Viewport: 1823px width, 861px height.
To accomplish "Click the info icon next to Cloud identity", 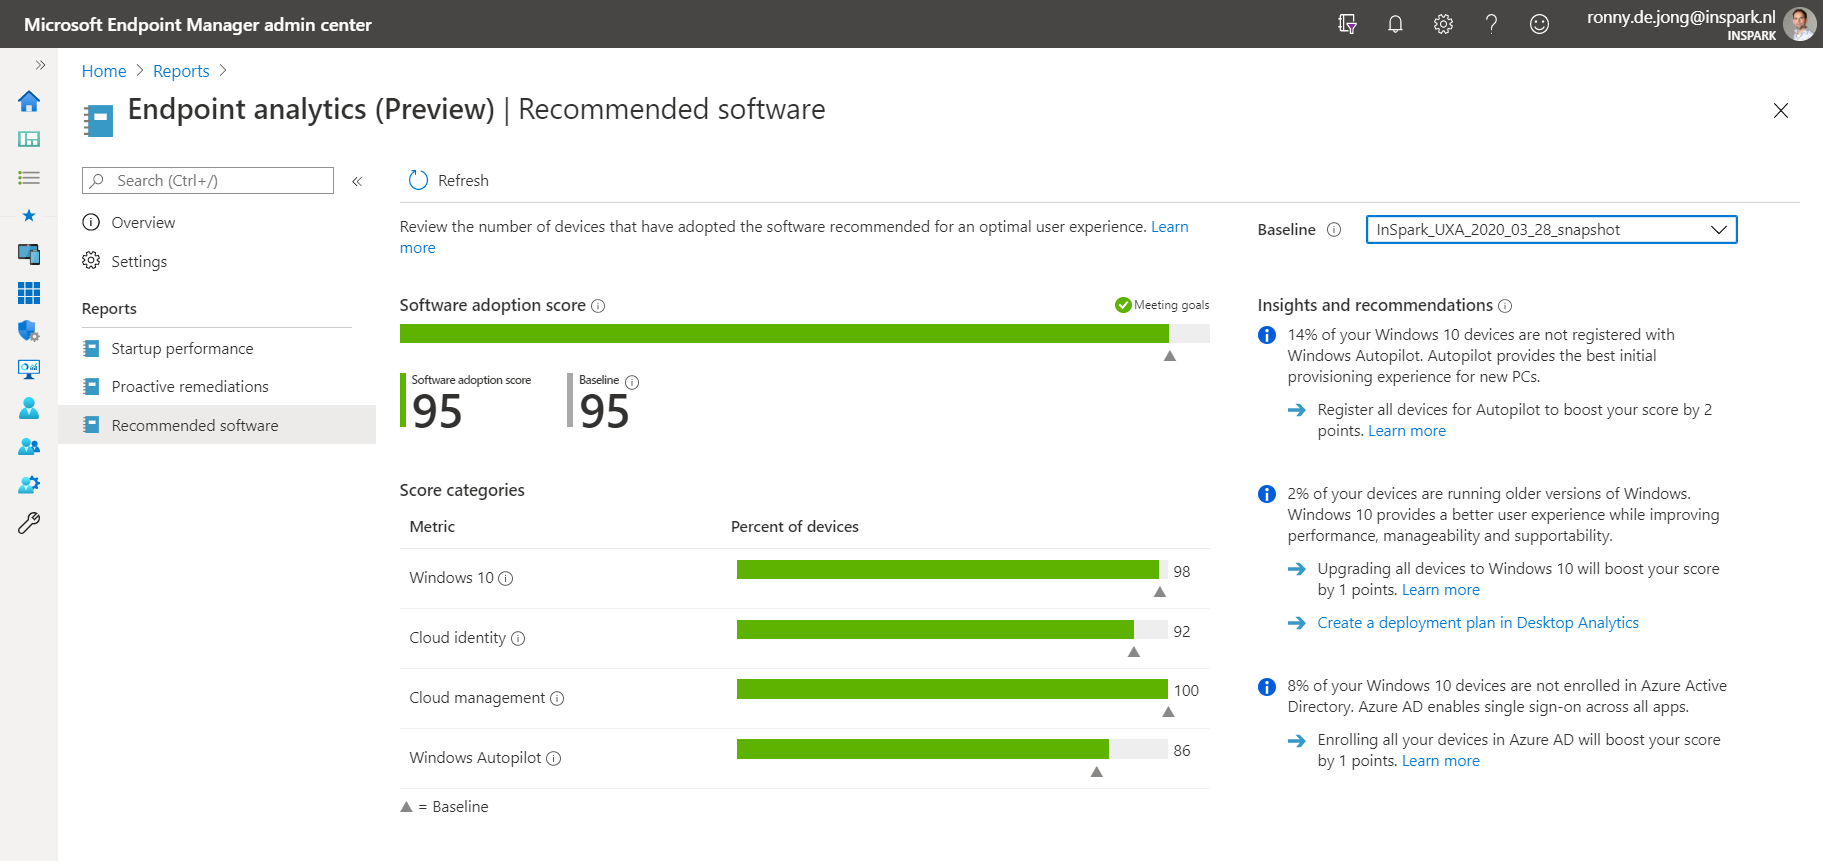I will [518, 638].
